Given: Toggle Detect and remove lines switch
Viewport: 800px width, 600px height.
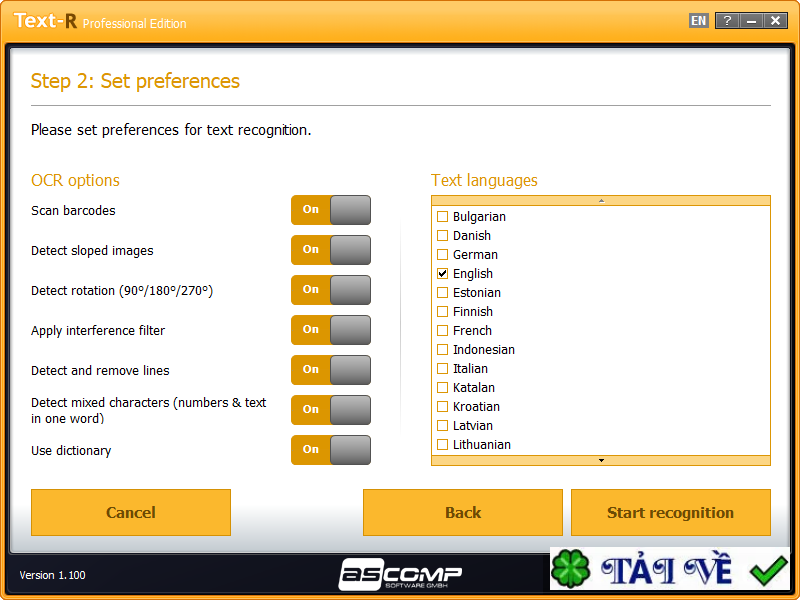Looking at the screenshot, I should pyautogui.click(x=331, y=370).
